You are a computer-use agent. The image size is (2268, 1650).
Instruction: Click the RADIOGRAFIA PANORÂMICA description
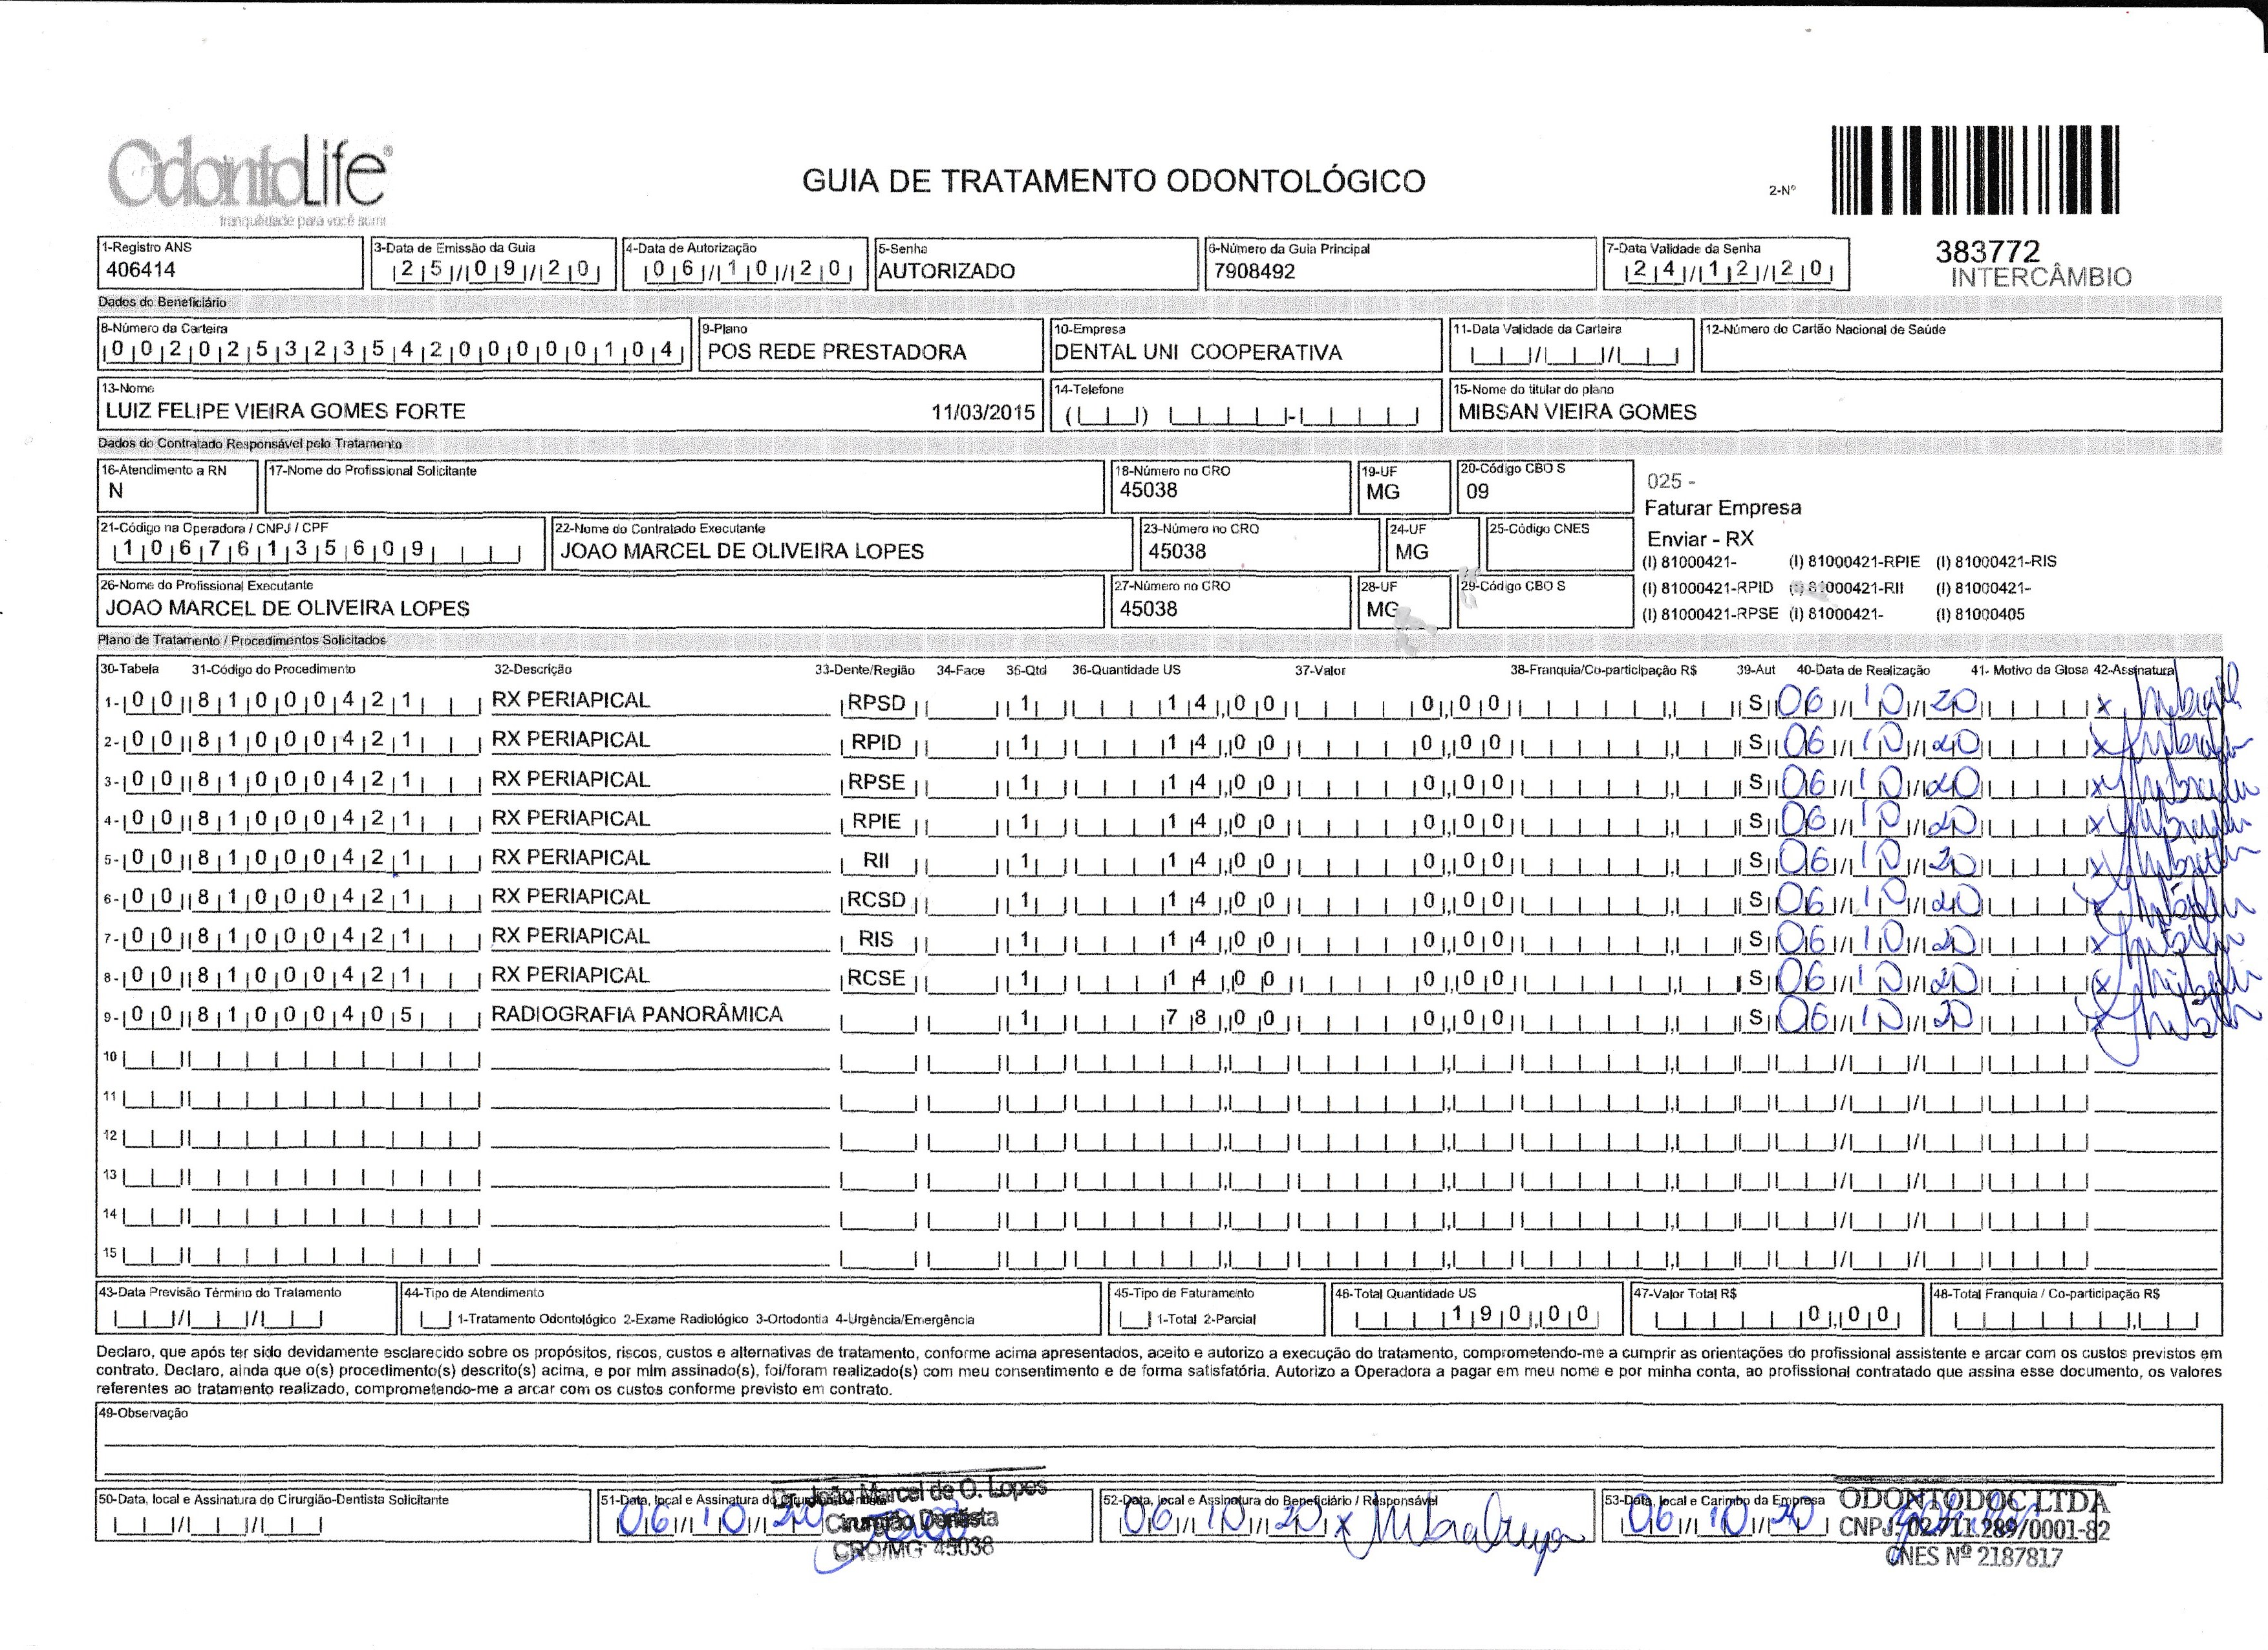(x=636, y=1014)
